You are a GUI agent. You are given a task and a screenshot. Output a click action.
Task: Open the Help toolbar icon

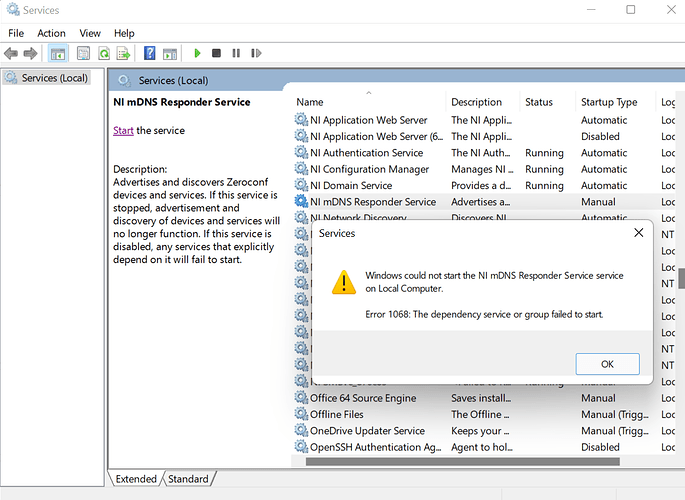click(149, 53)
